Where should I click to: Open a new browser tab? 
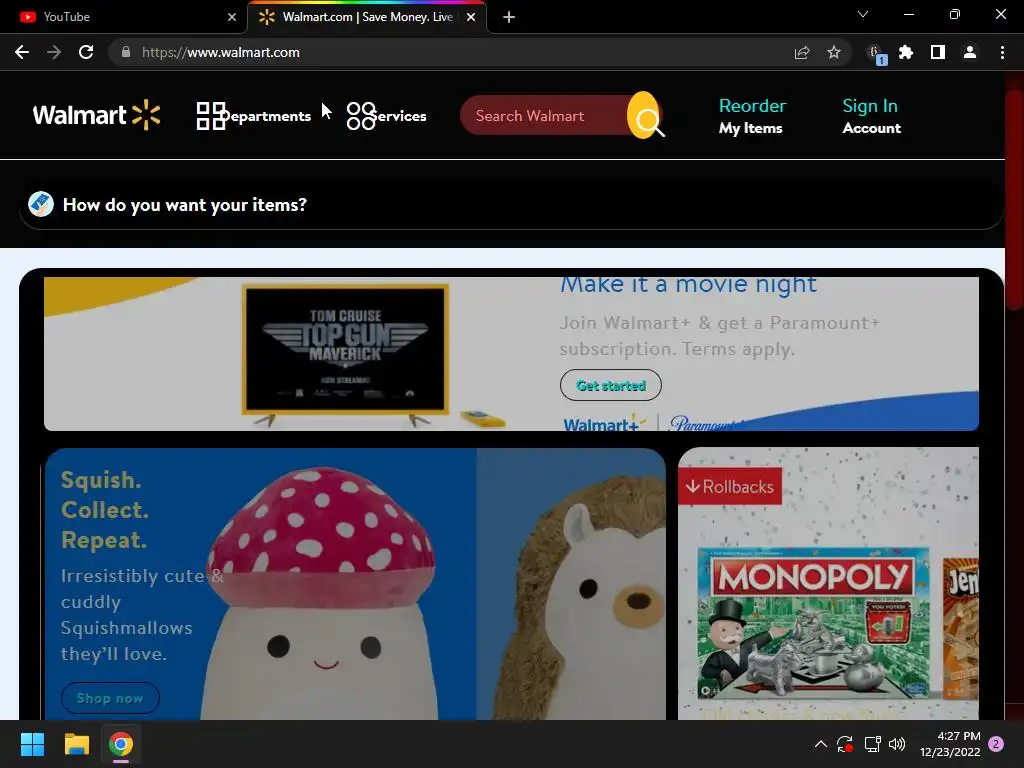(509, 17)
